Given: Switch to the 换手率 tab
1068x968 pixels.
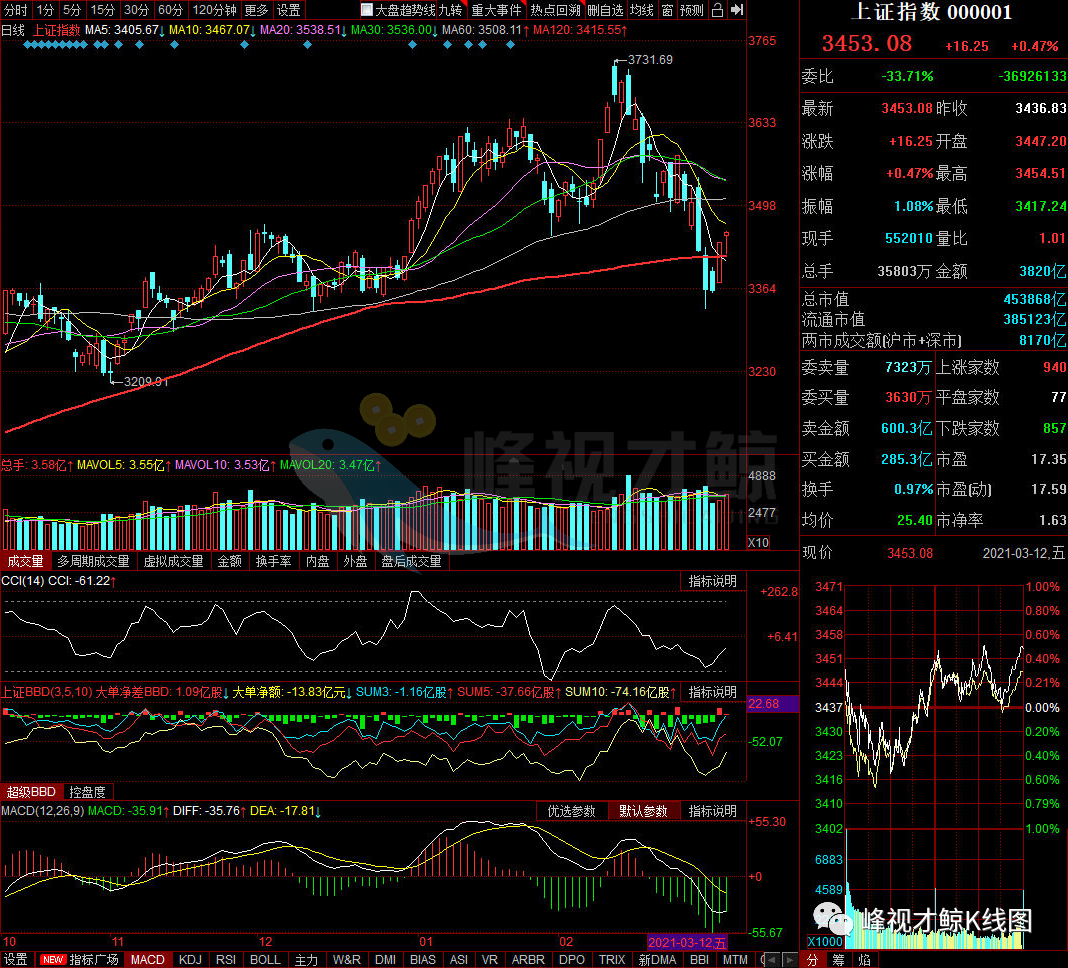Looking at the screenshot, I should click(274, 561).
